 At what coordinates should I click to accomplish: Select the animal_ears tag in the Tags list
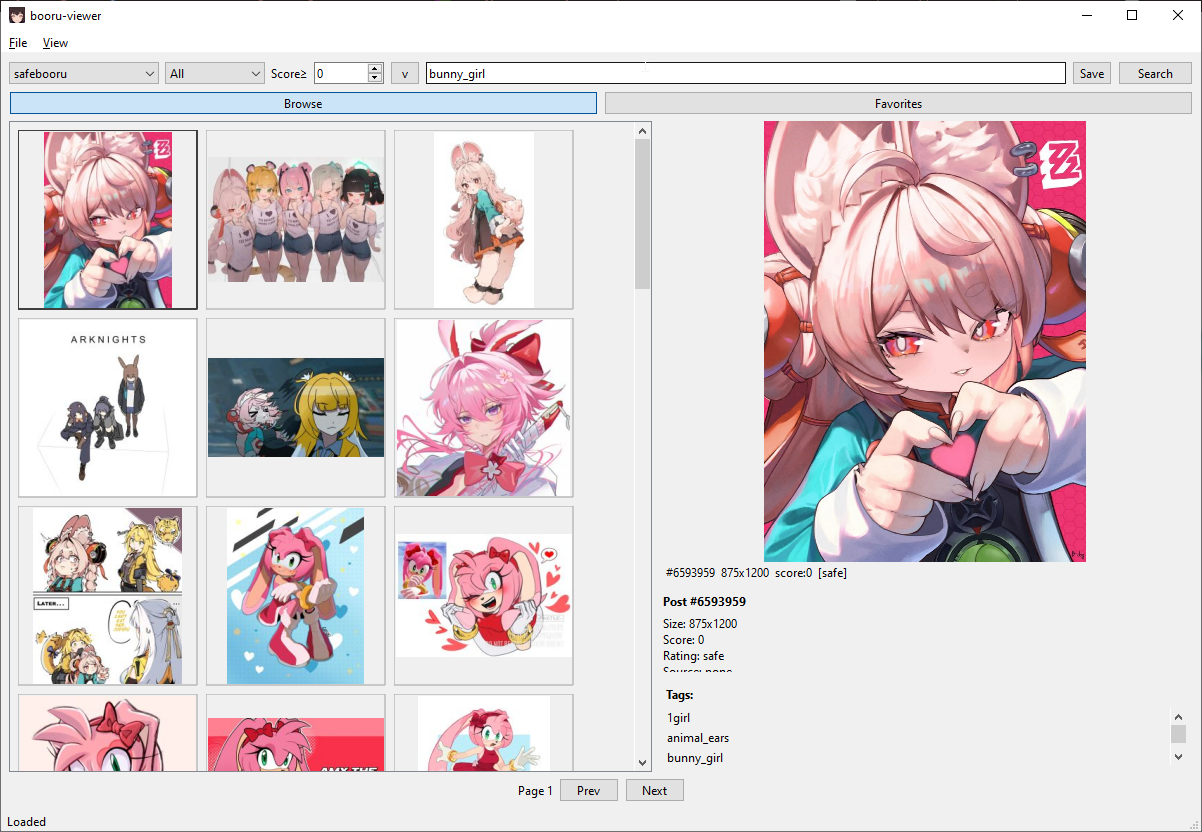click(697, 737)
